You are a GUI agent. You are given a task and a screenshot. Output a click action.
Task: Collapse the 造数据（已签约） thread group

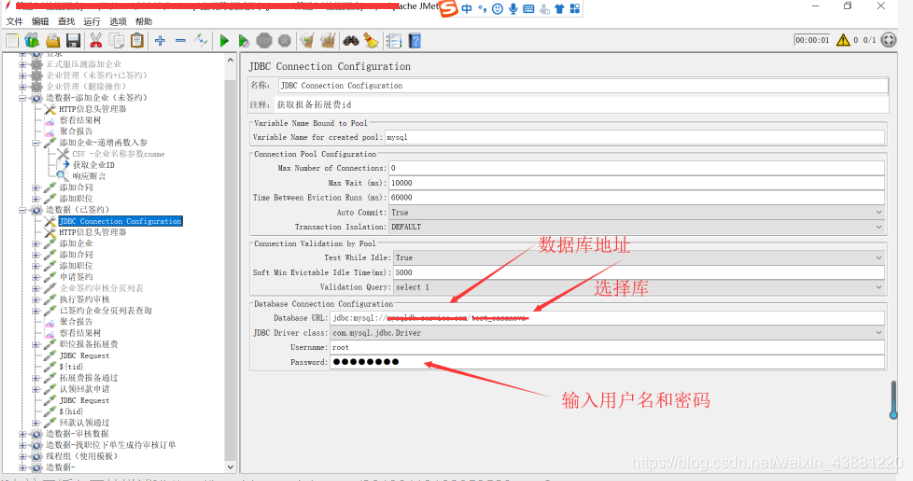23,210
